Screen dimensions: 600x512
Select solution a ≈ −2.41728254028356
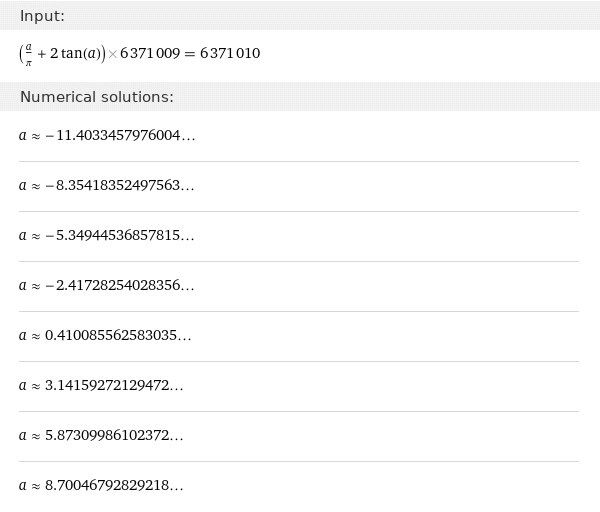(107, 285)
